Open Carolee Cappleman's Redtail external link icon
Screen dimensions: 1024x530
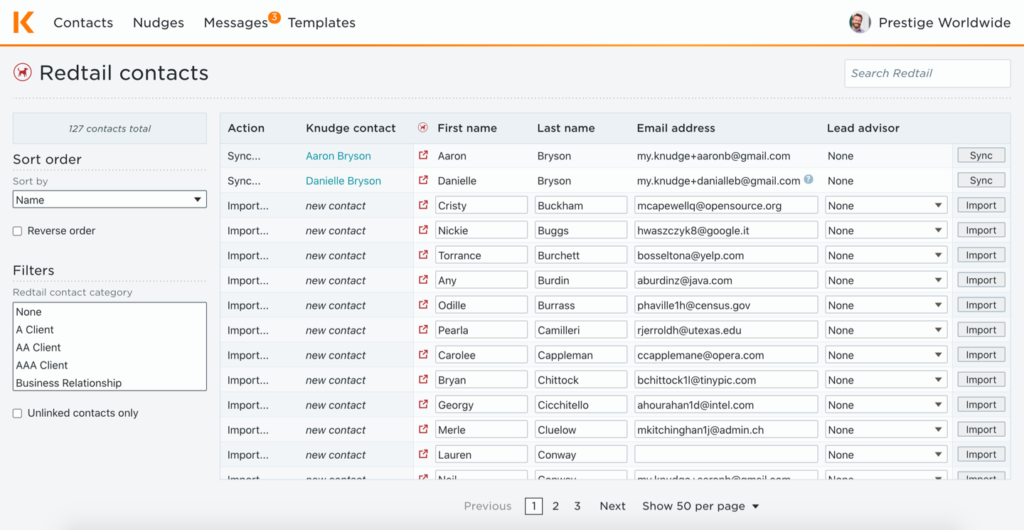(x=423, y=355)
